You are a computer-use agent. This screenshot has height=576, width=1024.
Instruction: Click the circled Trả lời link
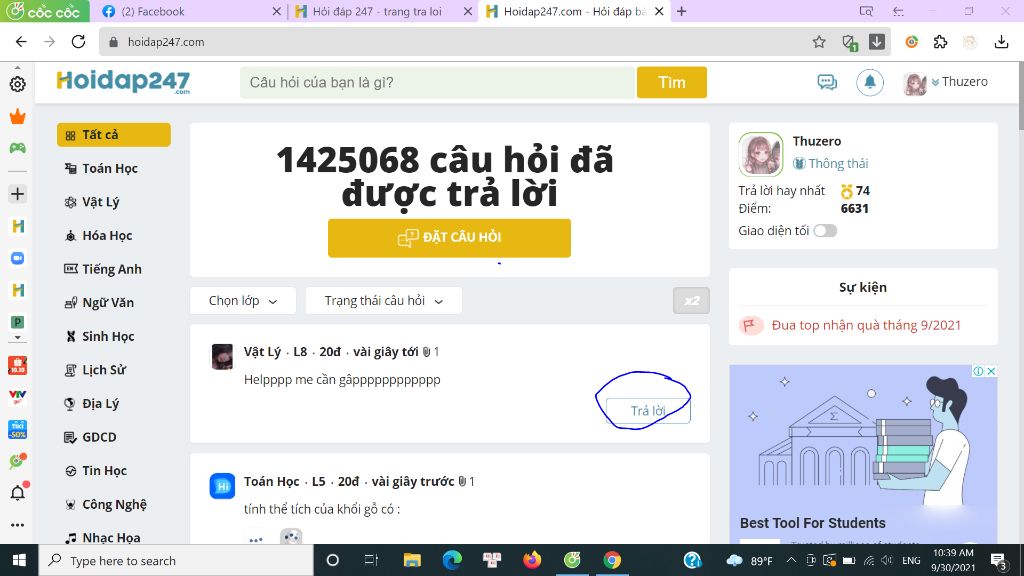coord(645,411)
